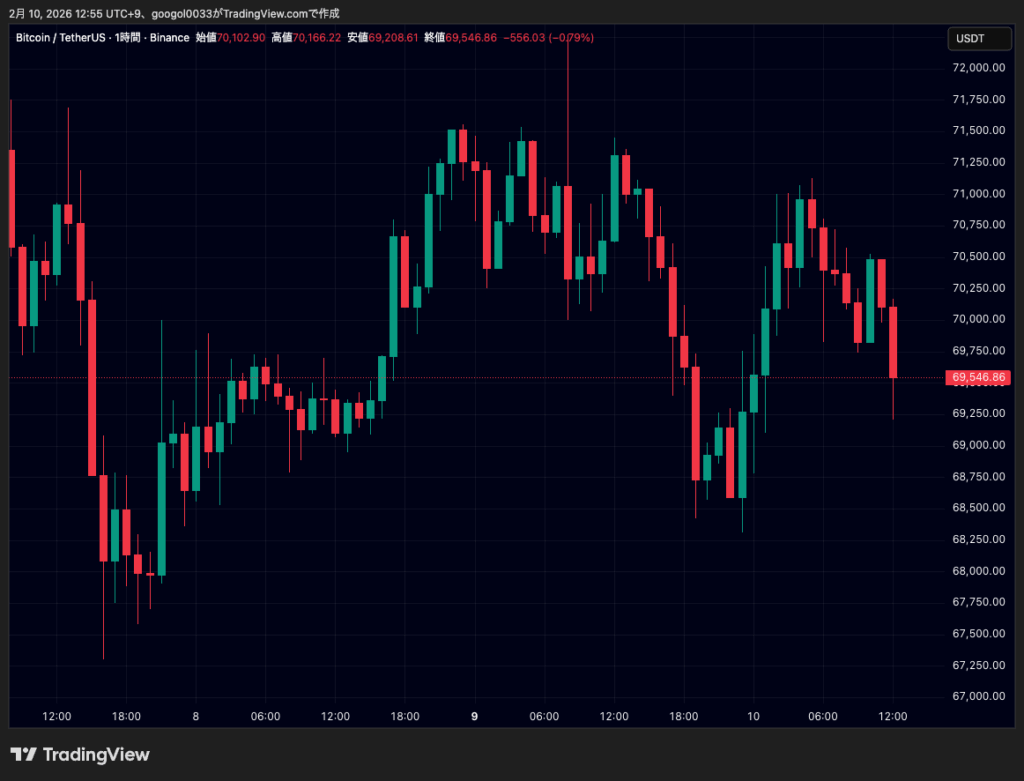Viewport: 1024px width, 781px height.
Task: Click the 70,000.00 price axis label
Action: click(x=979, y=319)
